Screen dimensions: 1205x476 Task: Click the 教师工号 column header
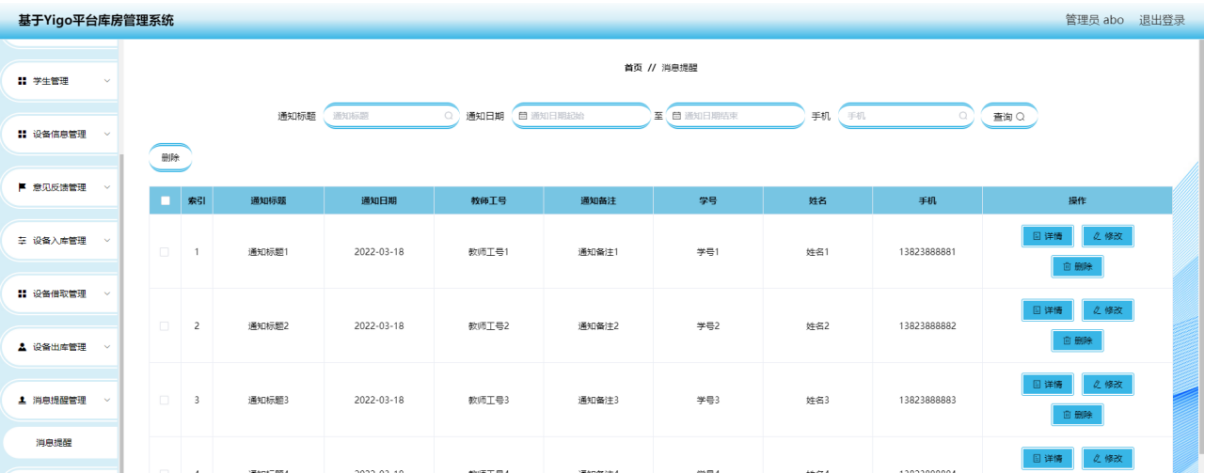click(489, 201)
